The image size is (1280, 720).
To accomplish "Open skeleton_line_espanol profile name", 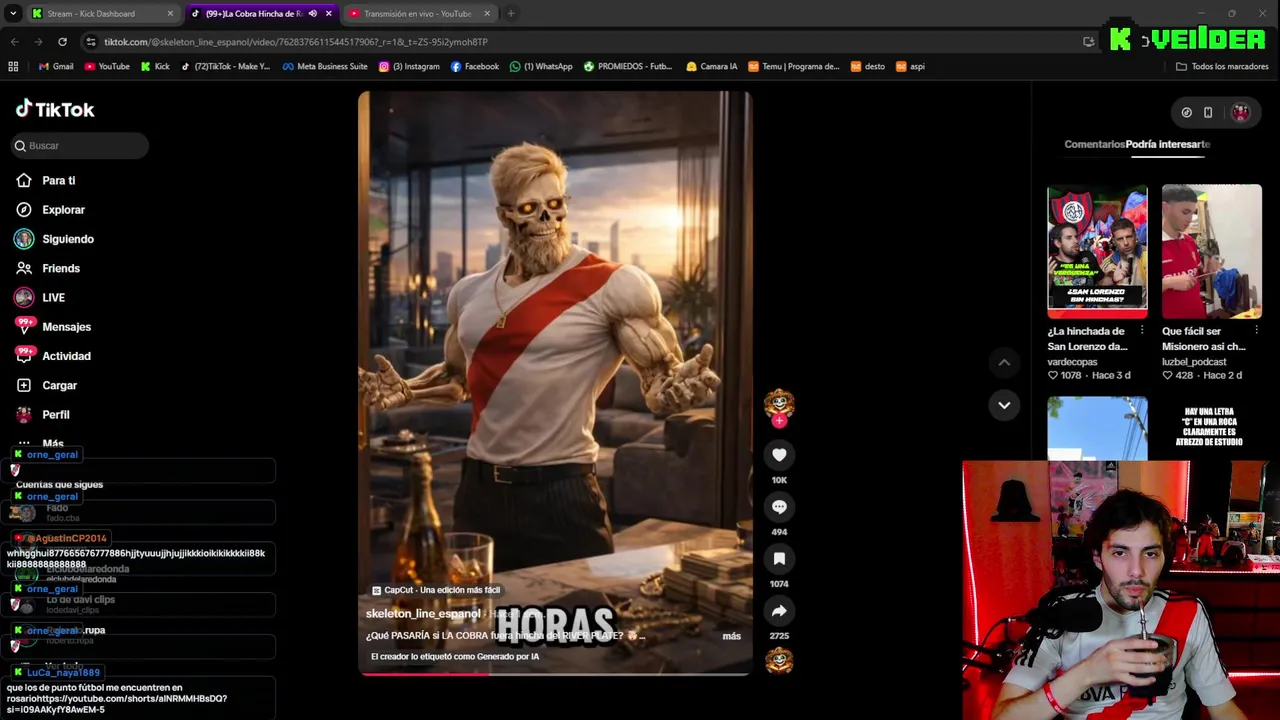I will pos(423,614).
